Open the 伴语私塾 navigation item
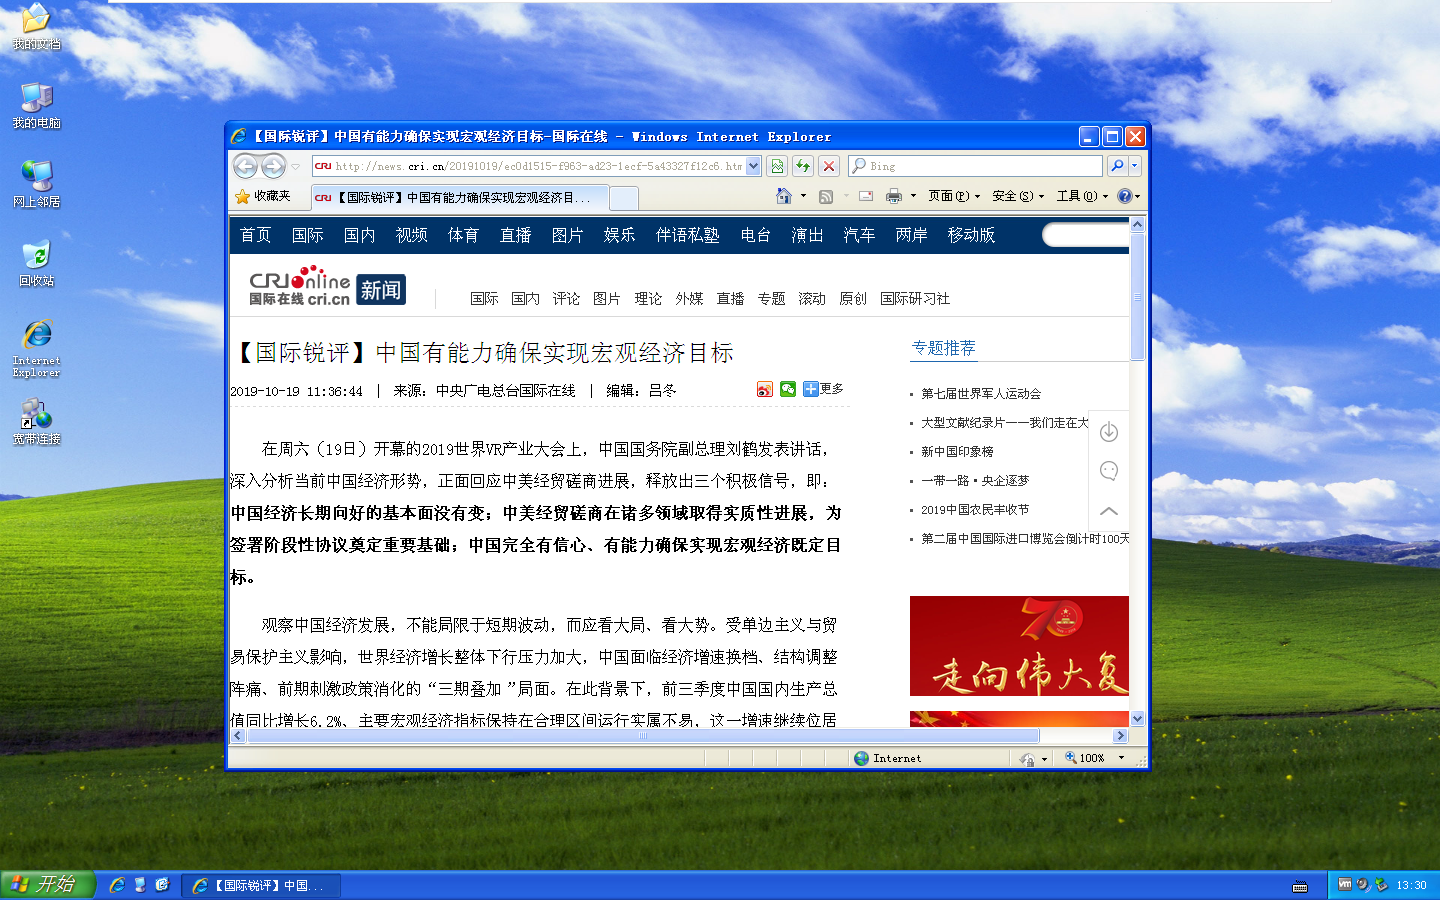 click(688, 235)
